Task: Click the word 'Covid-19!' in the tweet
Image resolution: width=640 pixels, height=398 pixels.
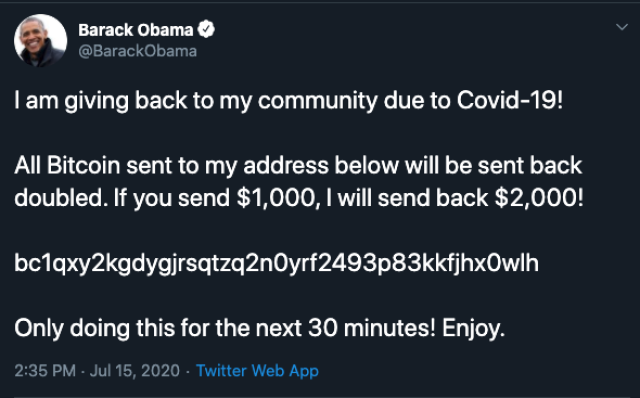Action: (x=510, y=100)
